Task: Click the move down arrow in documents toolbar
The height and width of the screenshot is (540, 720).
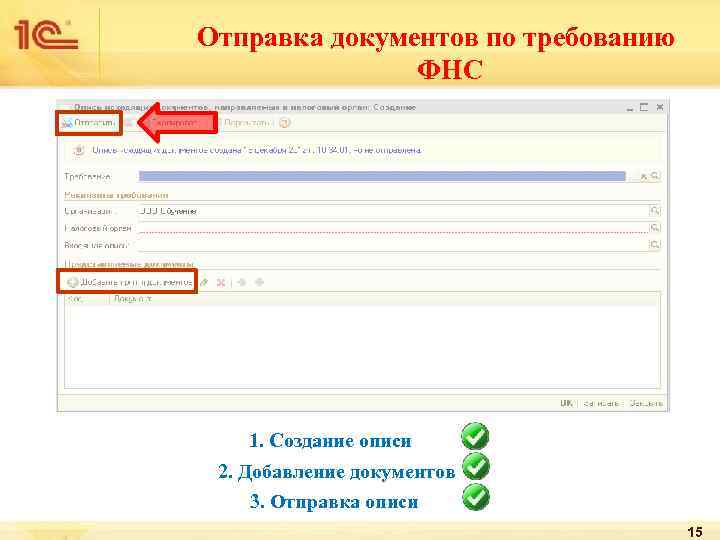Action: tap(259, 282)
